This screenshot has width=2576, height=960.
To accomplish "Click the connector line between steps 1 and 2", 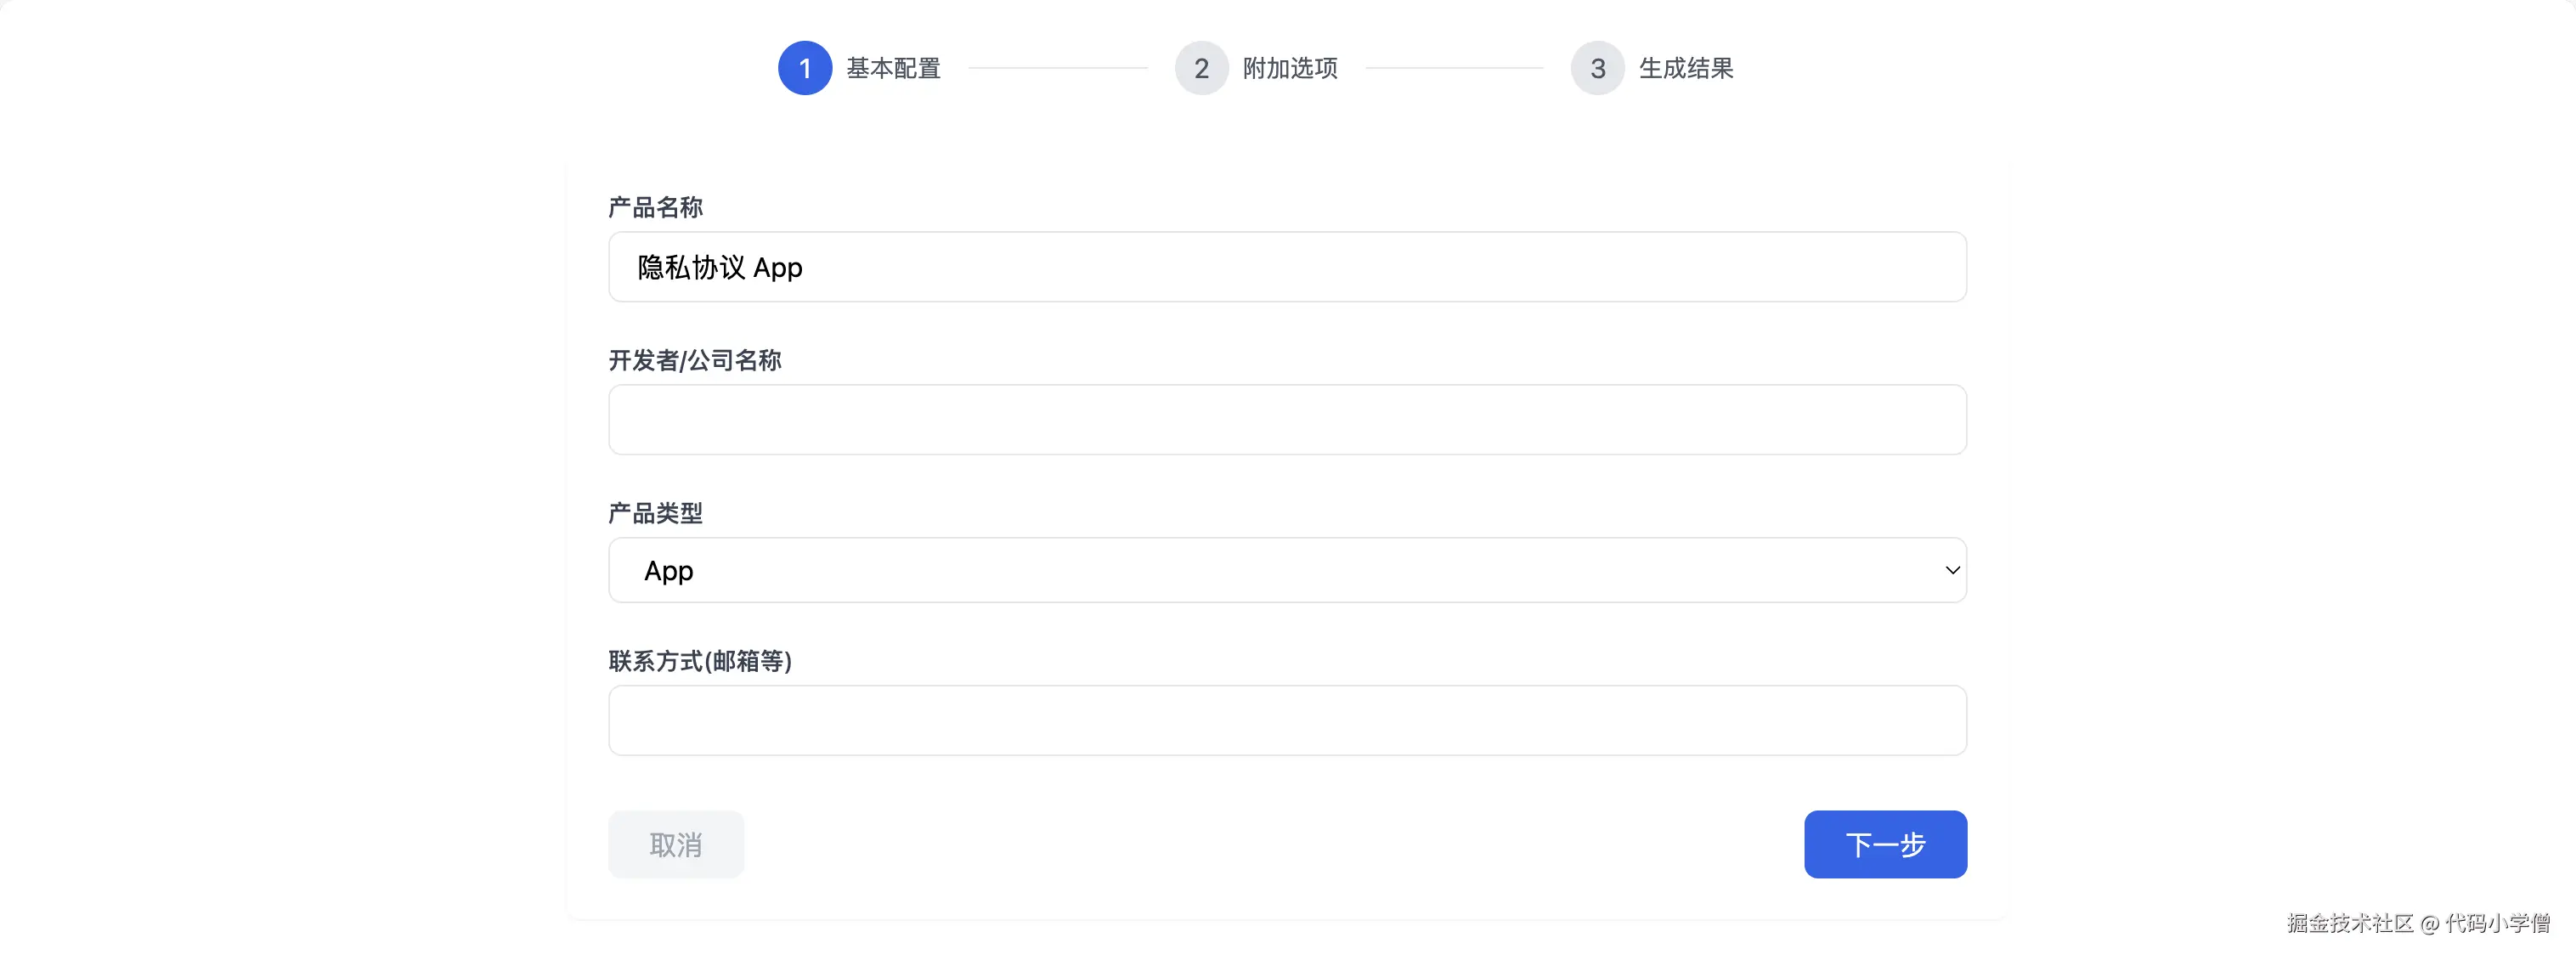I will click(x=1058, y=68).
